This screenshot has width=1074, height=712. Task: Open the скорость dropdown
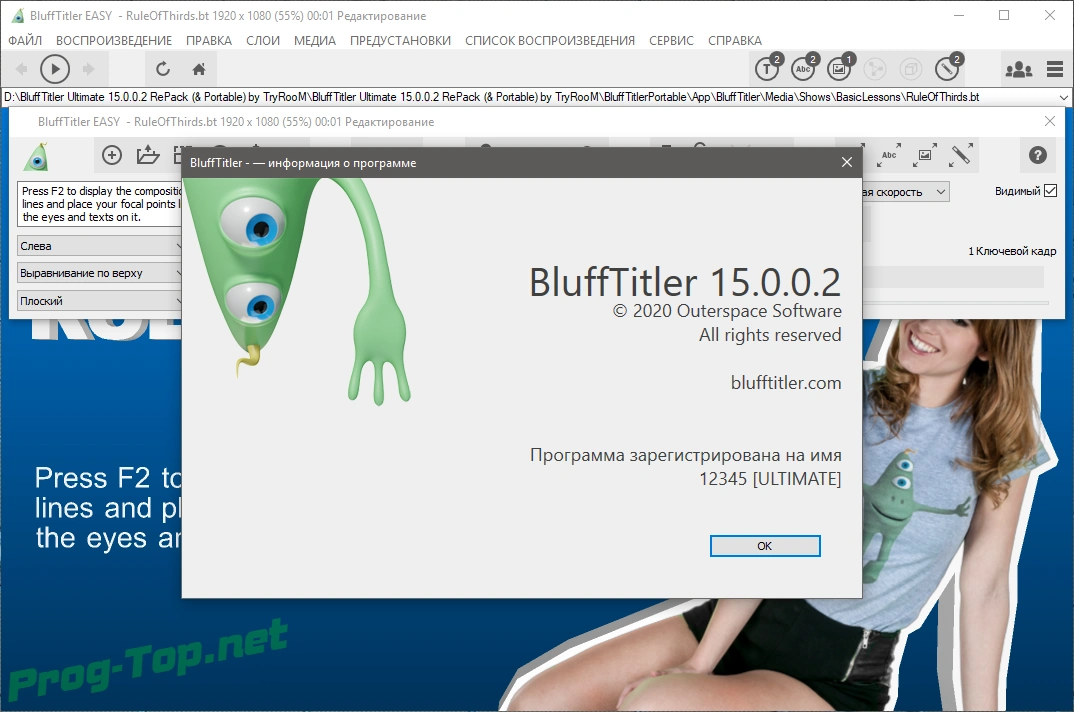click(x=906, y=192)
